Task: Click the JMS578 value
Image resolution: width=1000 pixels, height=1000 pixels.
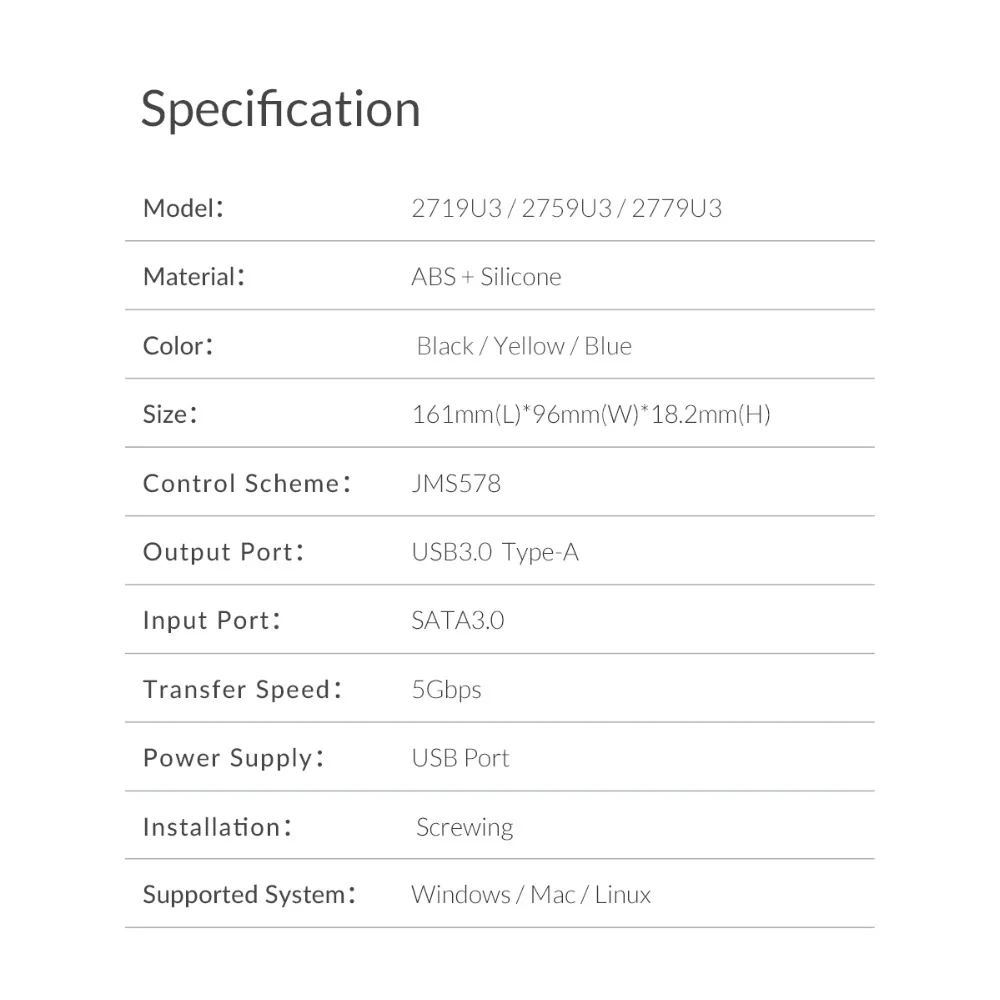Action: (456, 484)
